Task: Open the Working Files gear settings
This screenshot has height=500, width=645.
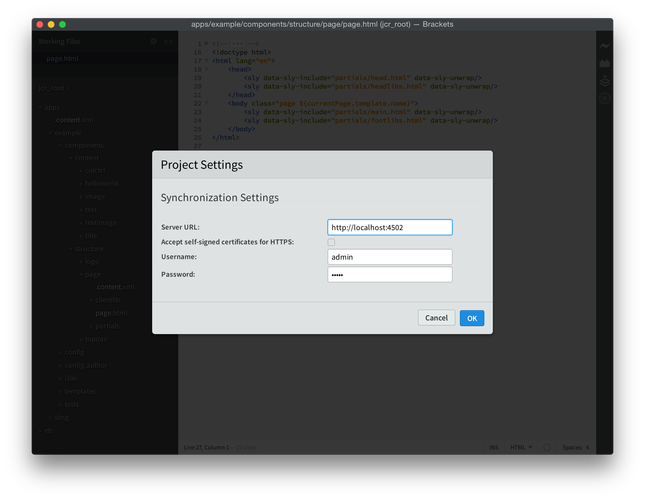Action: pos(154,42)
